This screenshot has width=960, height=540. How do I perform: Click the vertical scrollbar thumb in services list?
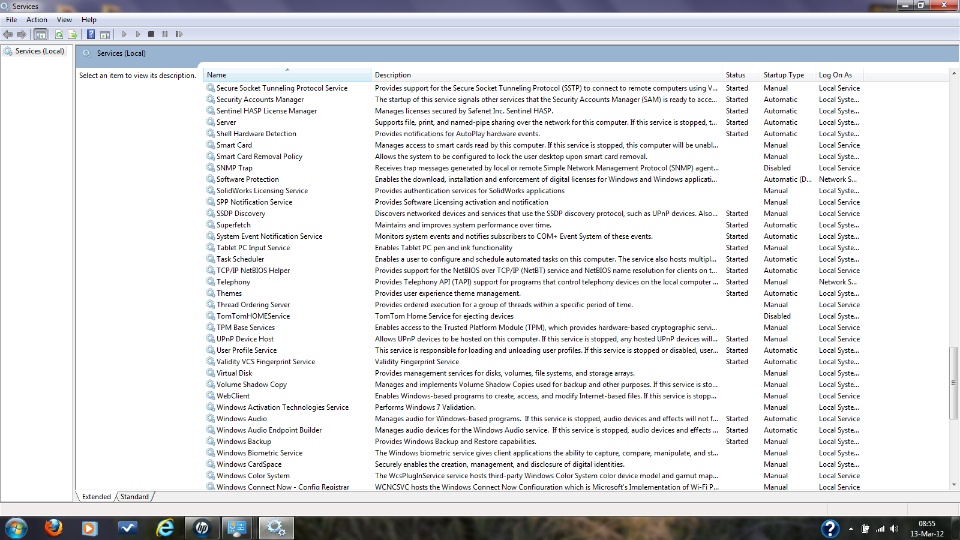point(953,383)
